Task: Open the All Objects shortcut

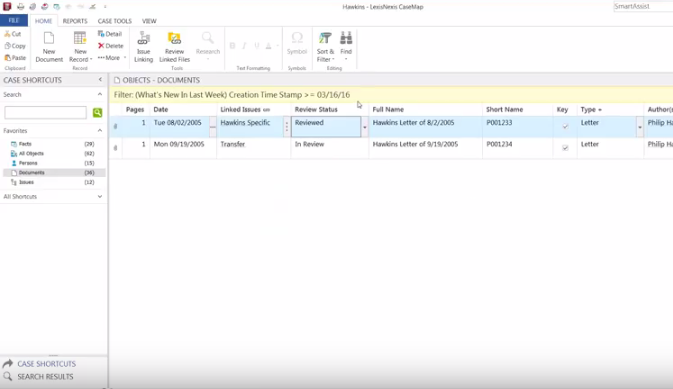Action: (53, 153)
